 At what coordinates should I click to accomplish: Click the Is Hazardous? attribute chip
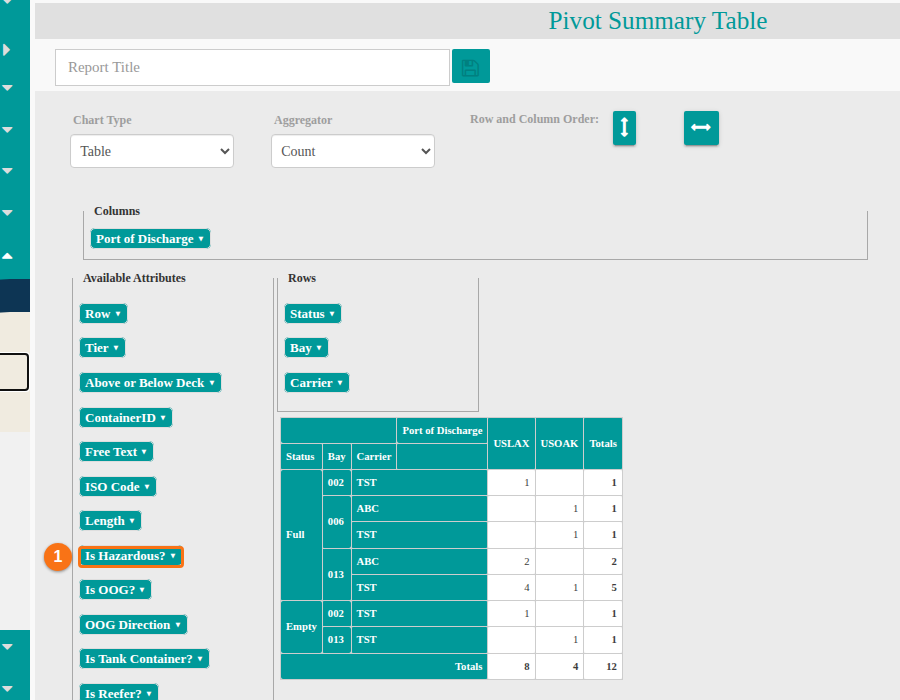point(131,556)
